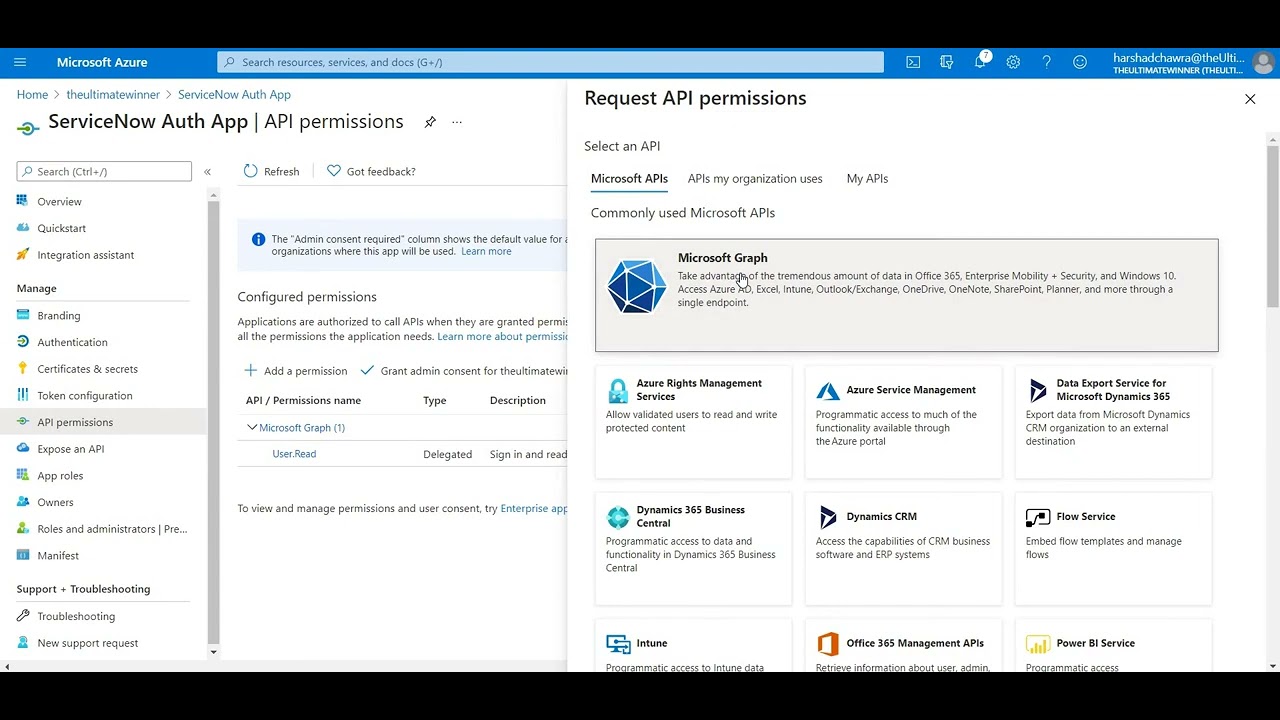The height and width of the screenshot is (720, 1280).
Task: Click the info icon in the admin consent banner
Action: point(259,239)
